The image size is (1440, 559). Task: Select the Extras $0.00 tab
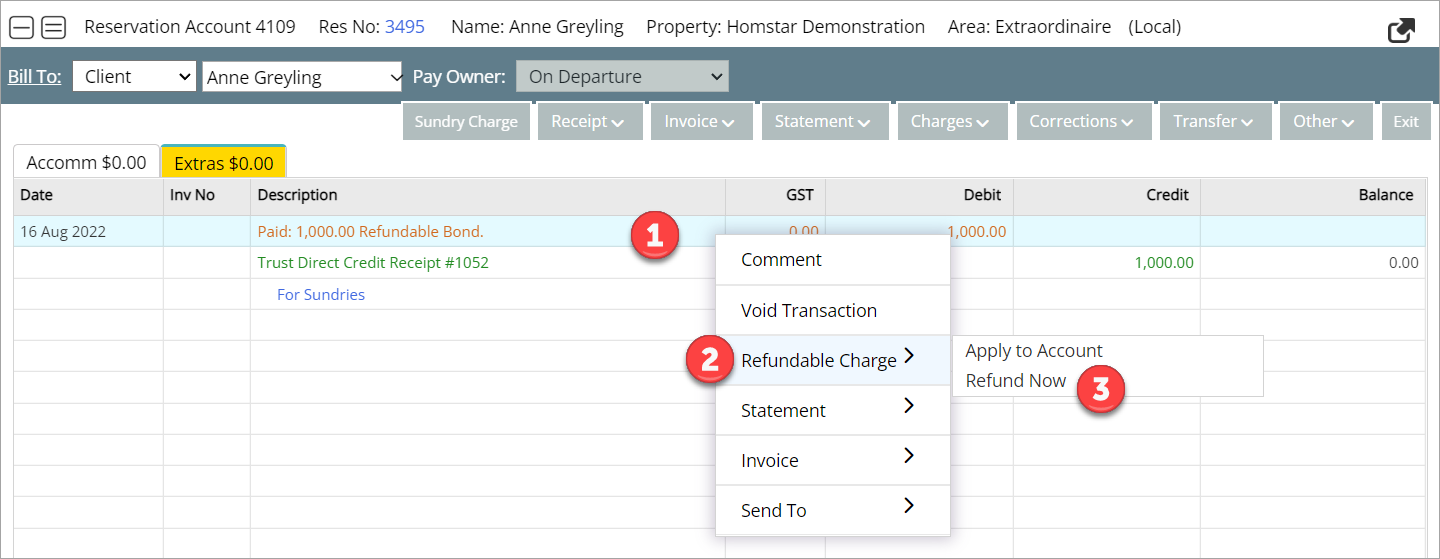pyautogui.click(x=223, y=162)
